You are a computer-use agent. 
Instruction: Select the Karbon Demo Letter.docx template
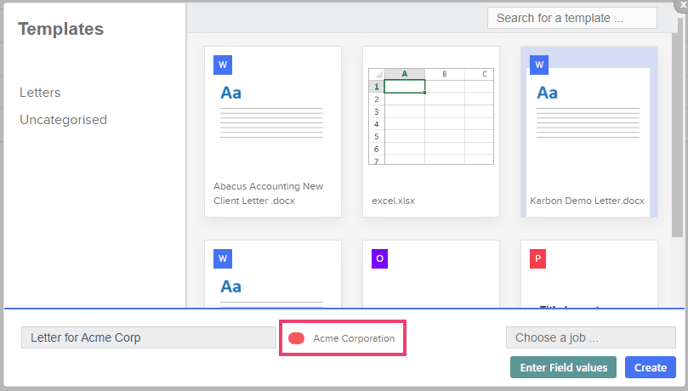(589, 132)
